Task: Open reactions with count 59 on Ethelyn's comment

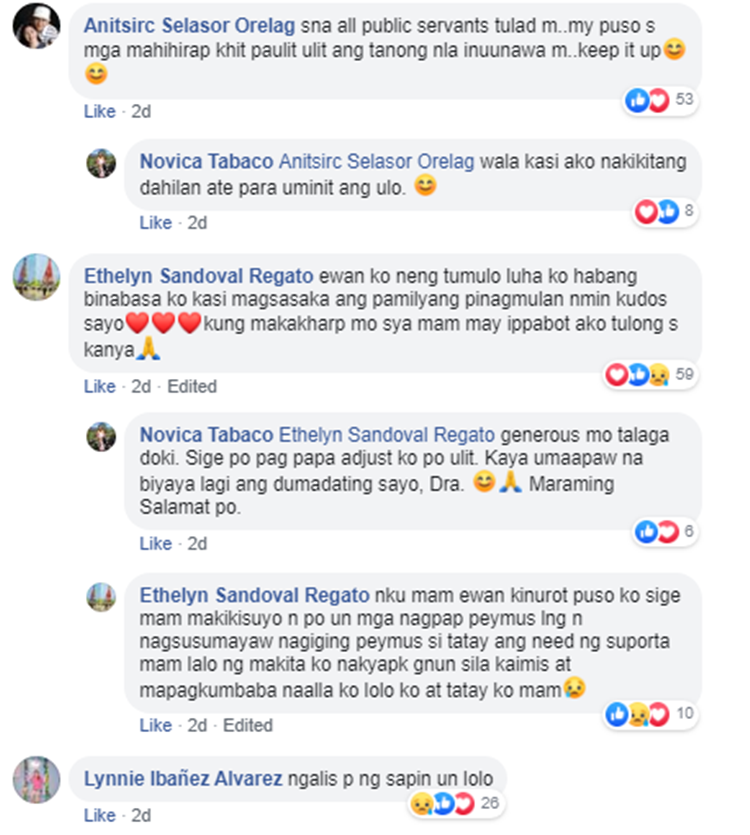Action: click(650, 374)
